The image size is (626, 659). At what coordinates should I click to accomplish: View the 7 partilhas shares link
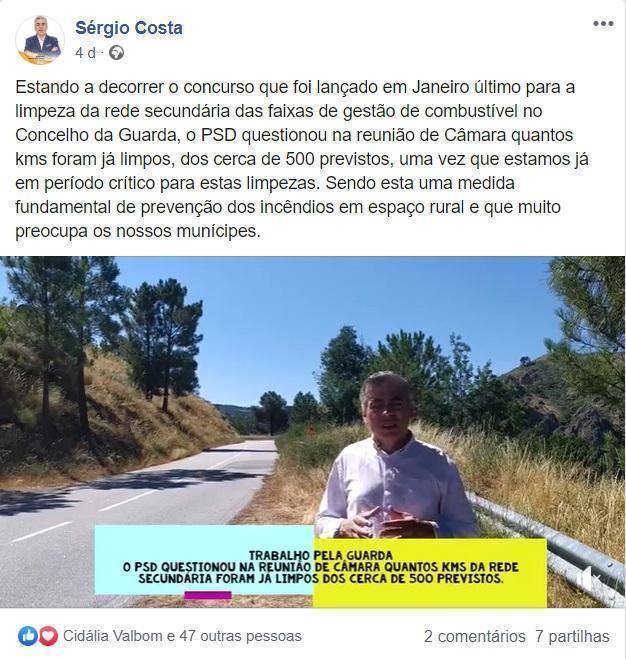point(572,637)
